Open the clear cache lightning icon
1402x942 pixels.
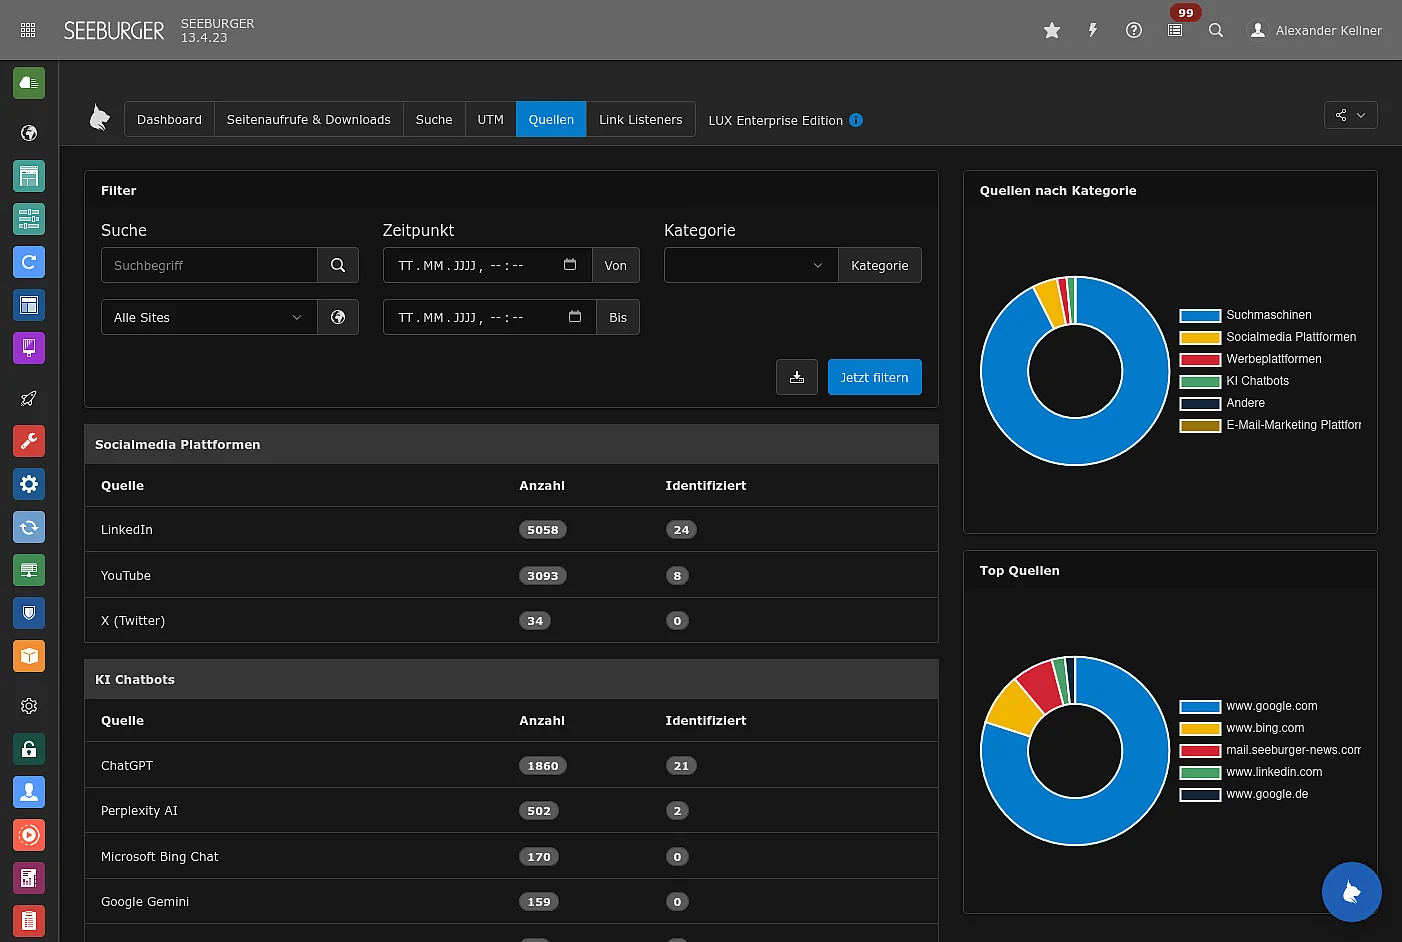click(x=1093, y=30)
